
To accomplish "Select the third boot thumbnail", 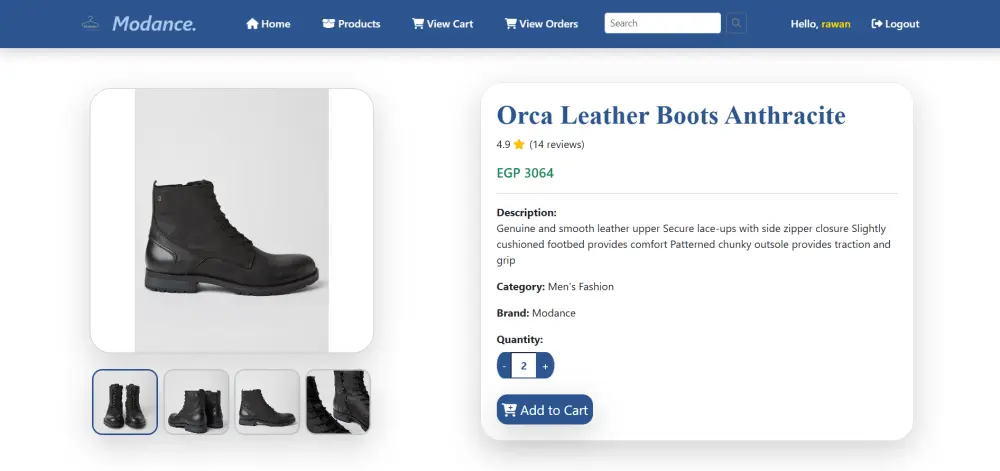I will [x=267, y=402].
